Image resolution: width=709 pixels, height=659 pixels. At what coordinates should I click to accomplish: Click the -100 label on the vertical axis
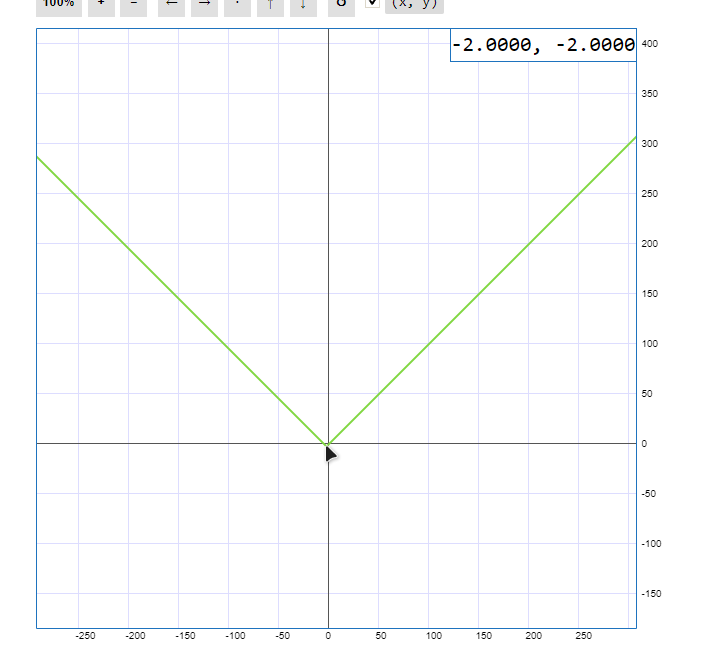[x=650, y=543]
